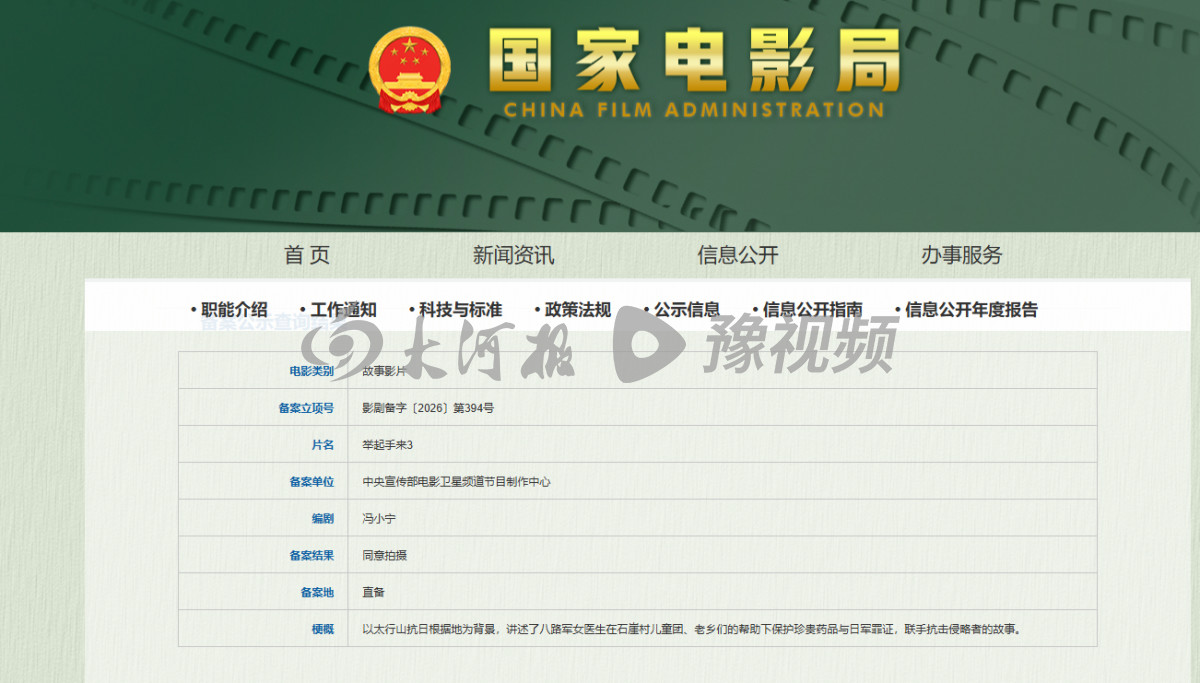
Task: Open the 办事服务 navigation item
Action: click(x=961, y=255)
